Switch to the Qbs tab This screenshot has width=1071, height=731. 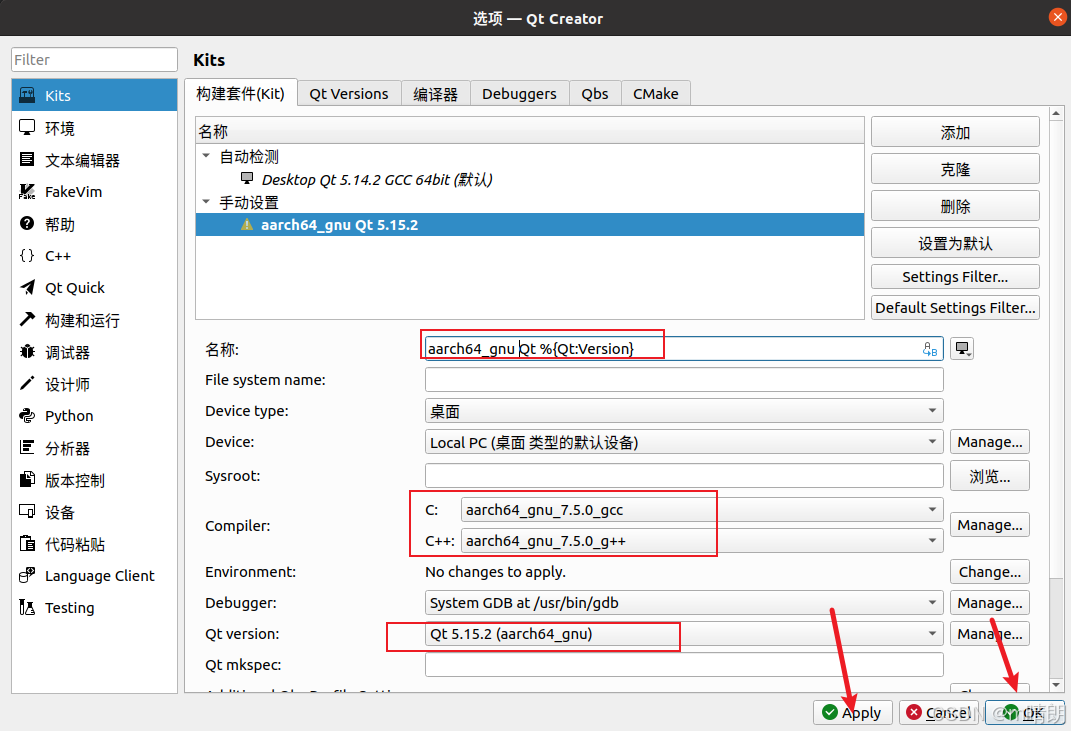[x=595, y=94]
